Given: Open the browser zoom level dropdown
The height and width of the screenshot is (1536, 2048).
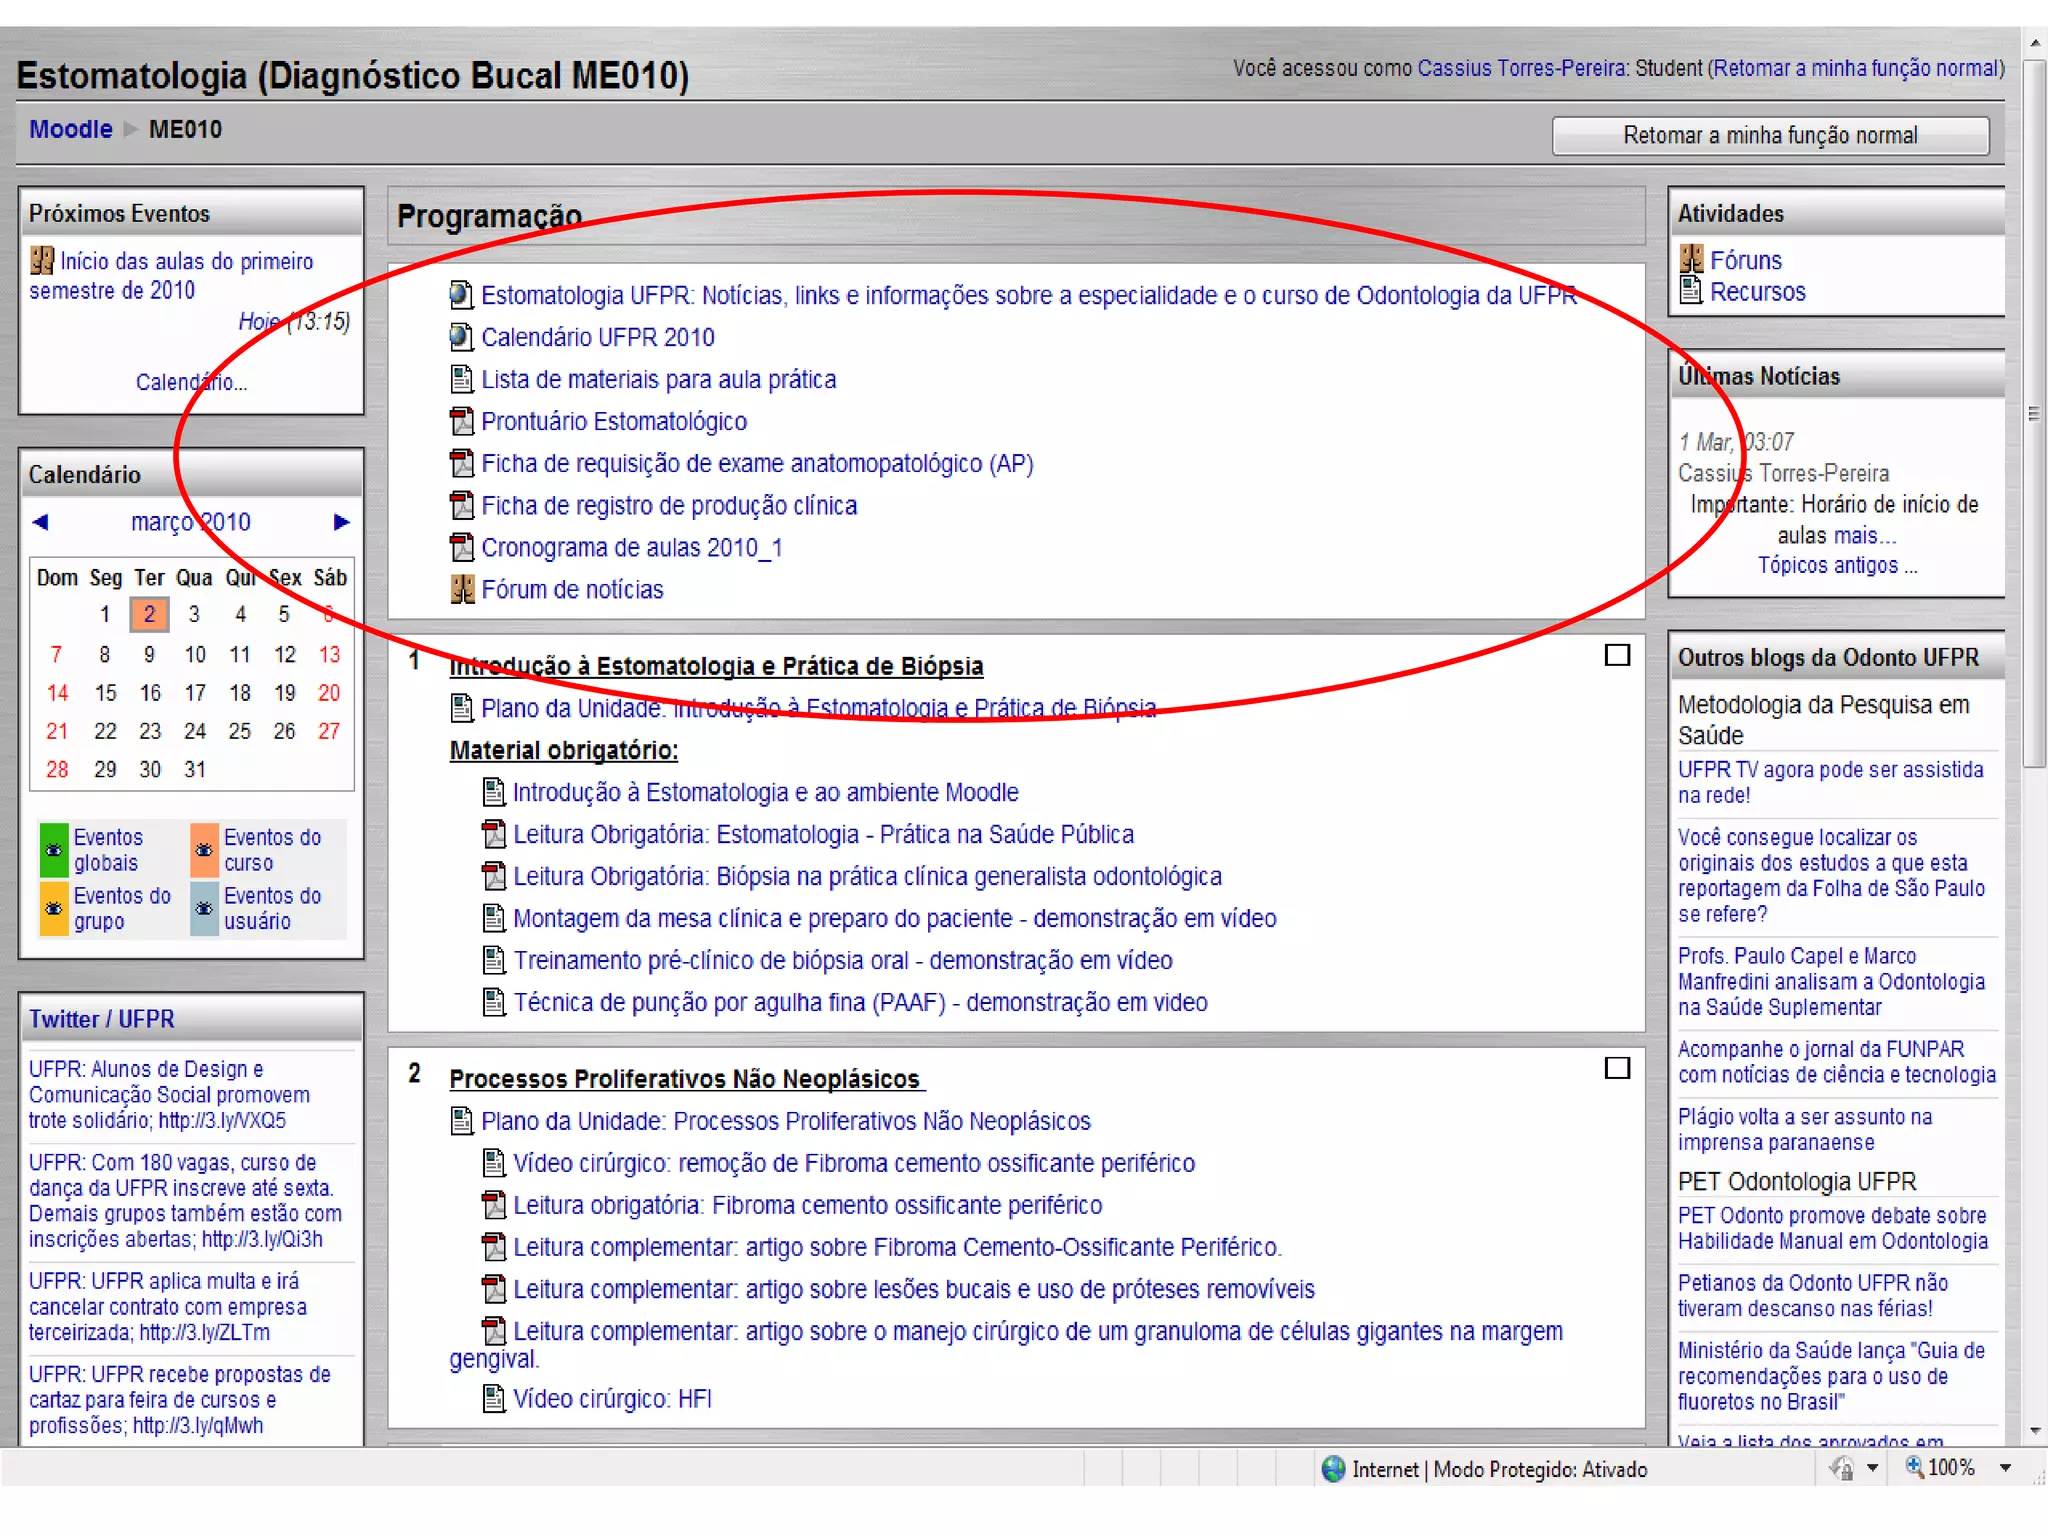Looking at the screenshot, I should coord(2005,1468).
